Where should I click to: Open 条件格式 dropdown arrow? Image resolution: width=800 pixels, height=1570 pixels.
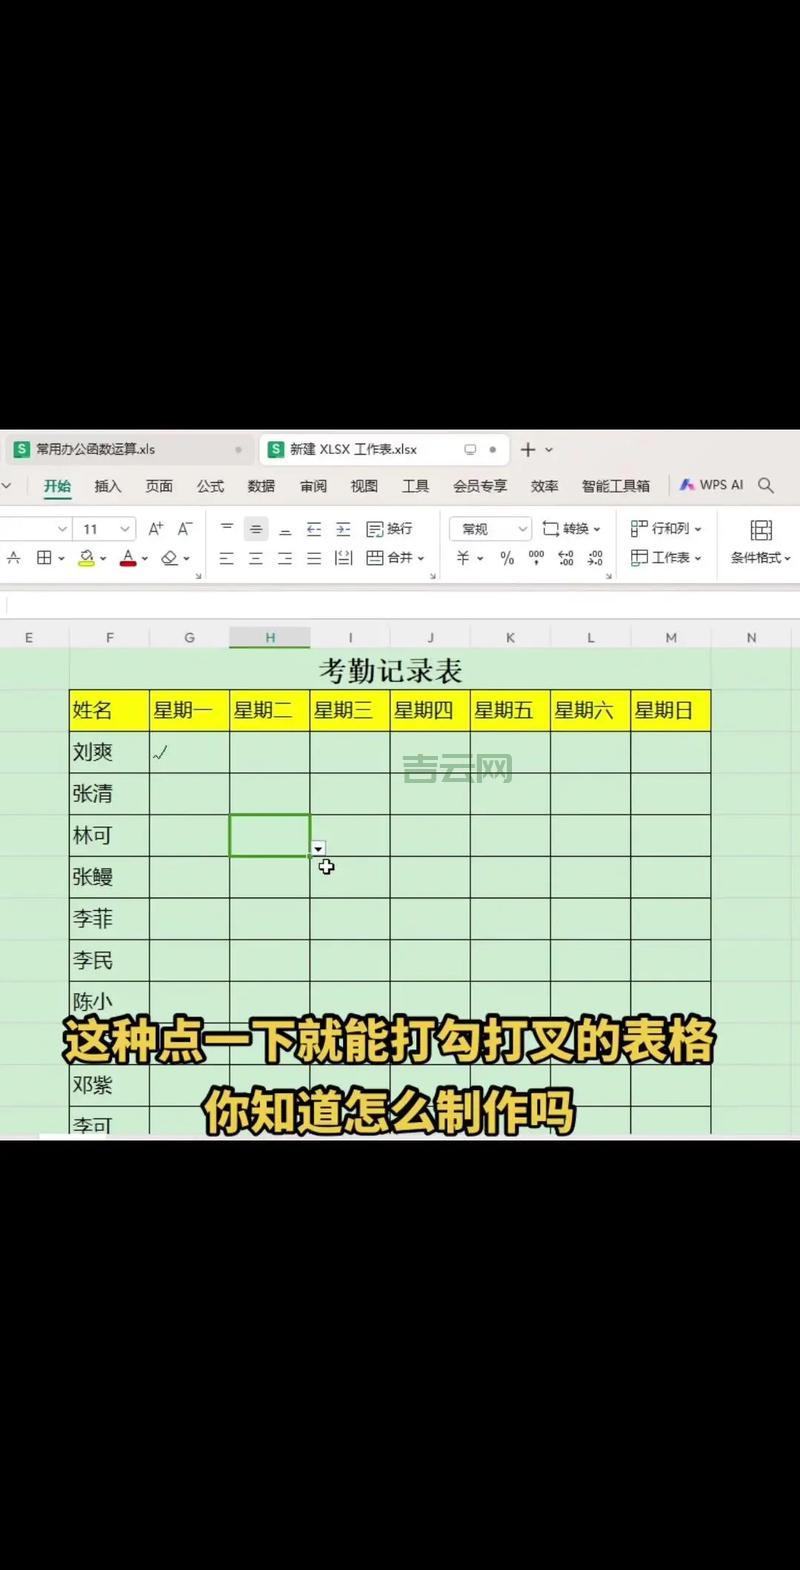pos(787,558)
